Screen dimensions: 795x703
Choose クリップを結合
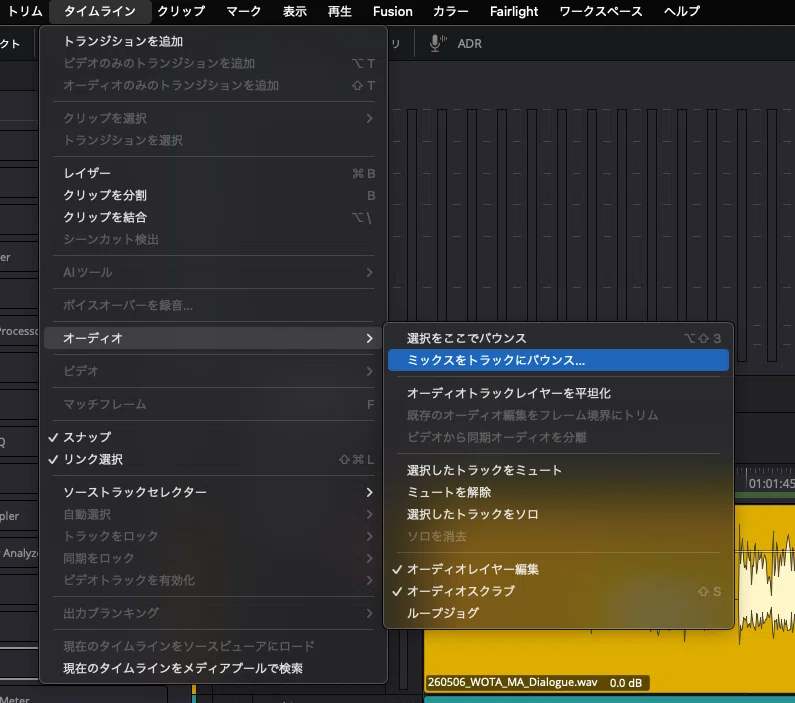(x=213, y=217)
